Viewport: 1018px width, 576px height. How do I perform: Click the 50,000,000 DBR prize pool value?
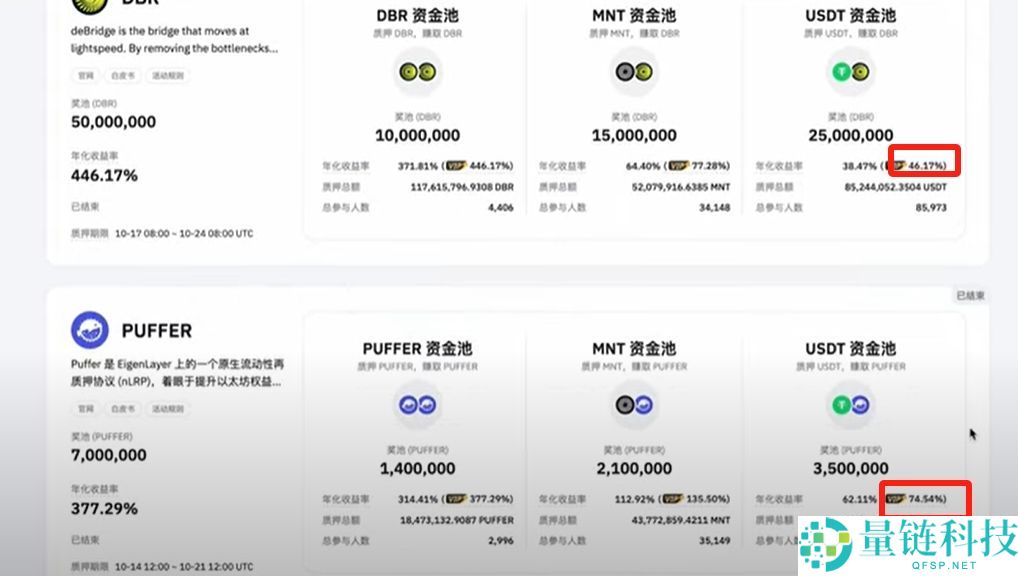(x=113, y=122)
